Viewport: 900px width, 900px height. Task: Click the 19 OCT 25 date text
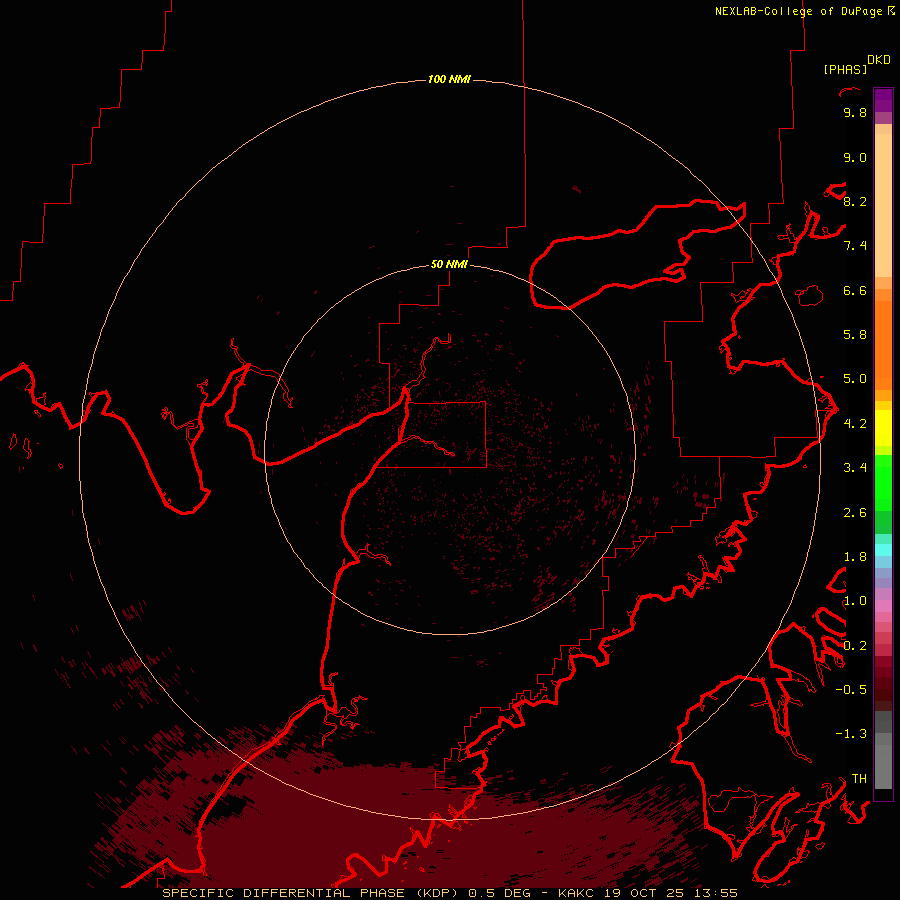645,893
